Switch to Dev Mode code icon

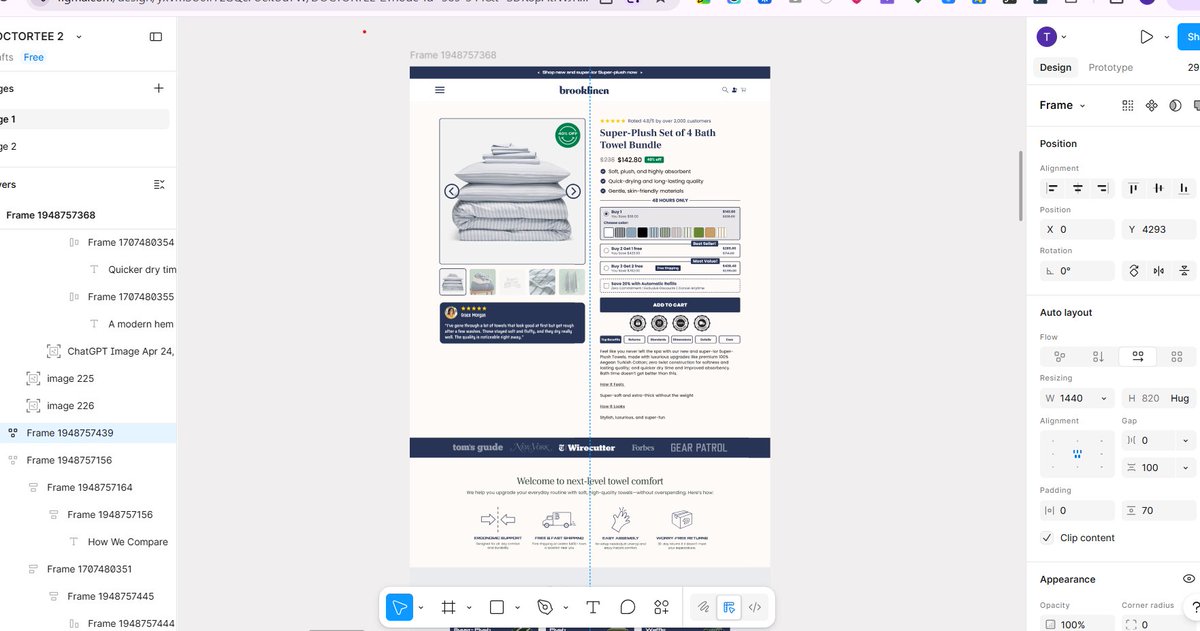(x=755, y=607)
